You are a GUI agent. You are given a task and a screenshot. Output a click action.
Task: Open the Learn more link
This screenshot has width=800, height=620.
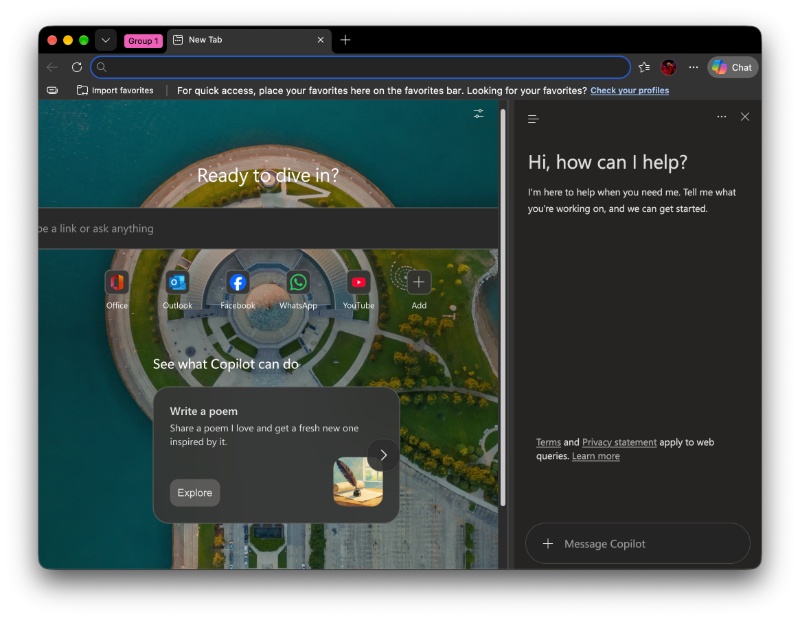[595, 456]
